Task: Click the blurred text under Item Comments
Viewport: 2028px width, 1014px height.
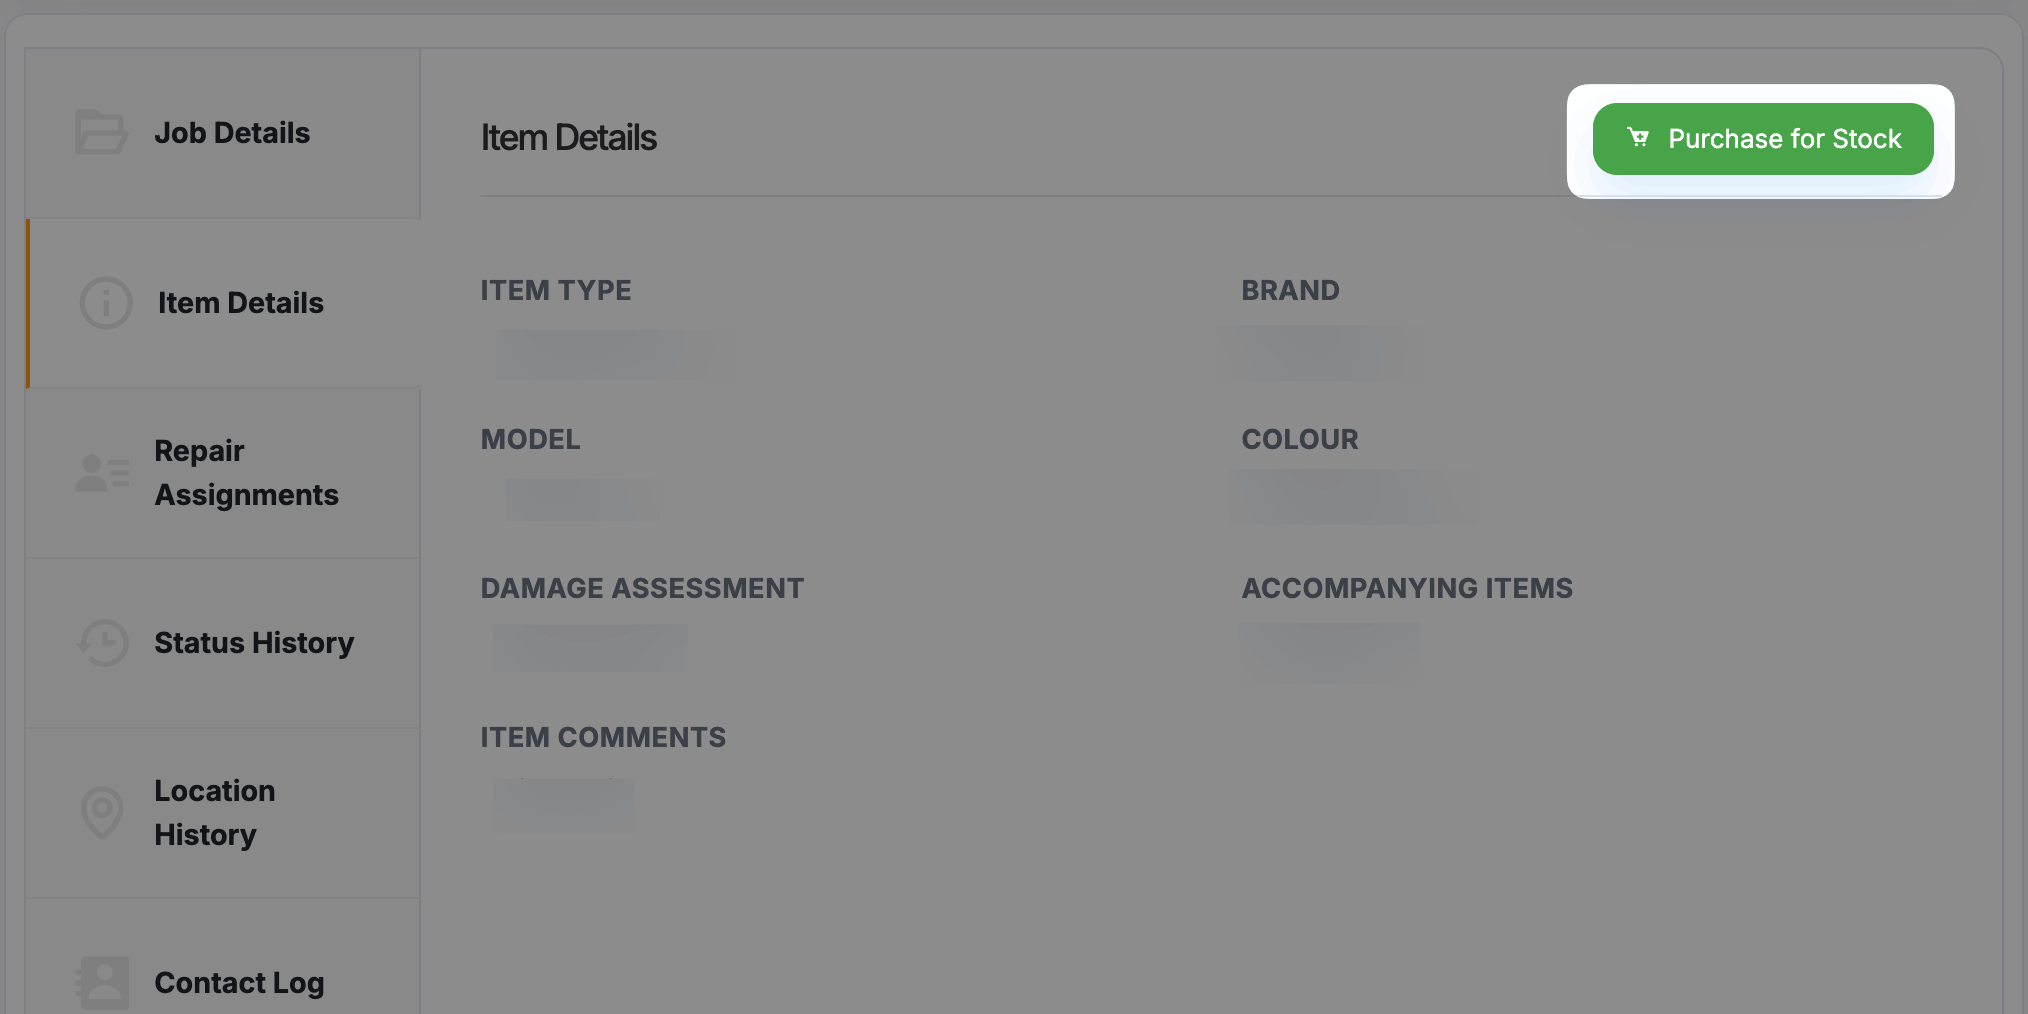Action: (x=563, y=804)
